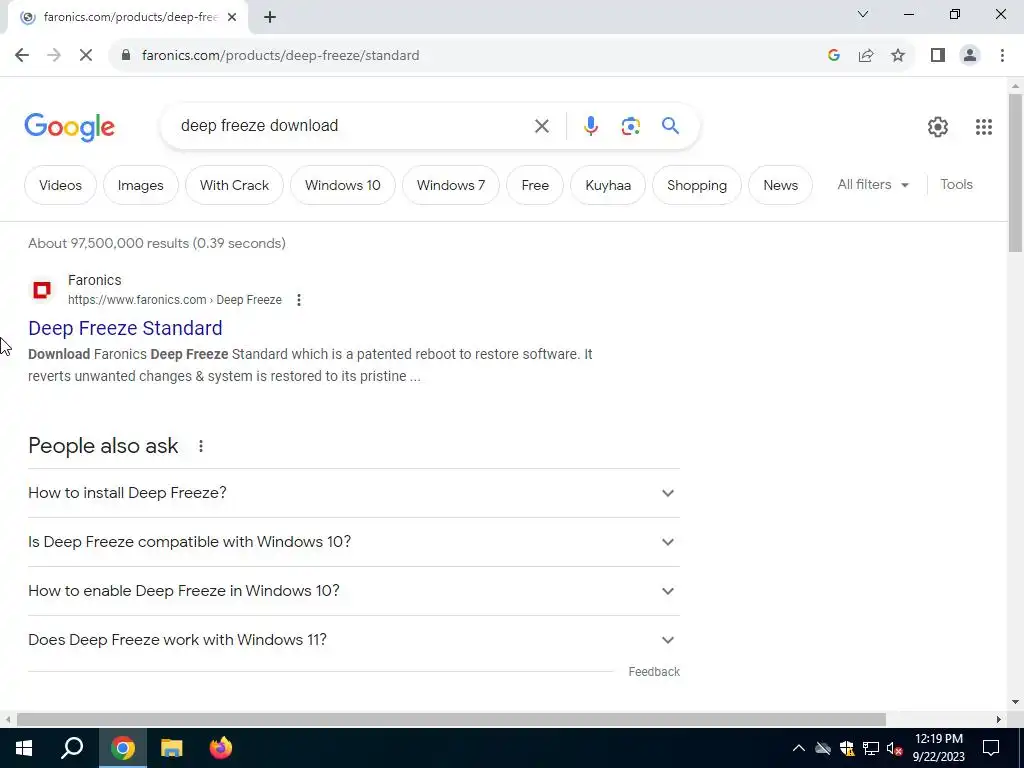Screen dimensions: 1024x768
Task: Select the Kuyhaa filter chip
Action: tap(608, 185)
